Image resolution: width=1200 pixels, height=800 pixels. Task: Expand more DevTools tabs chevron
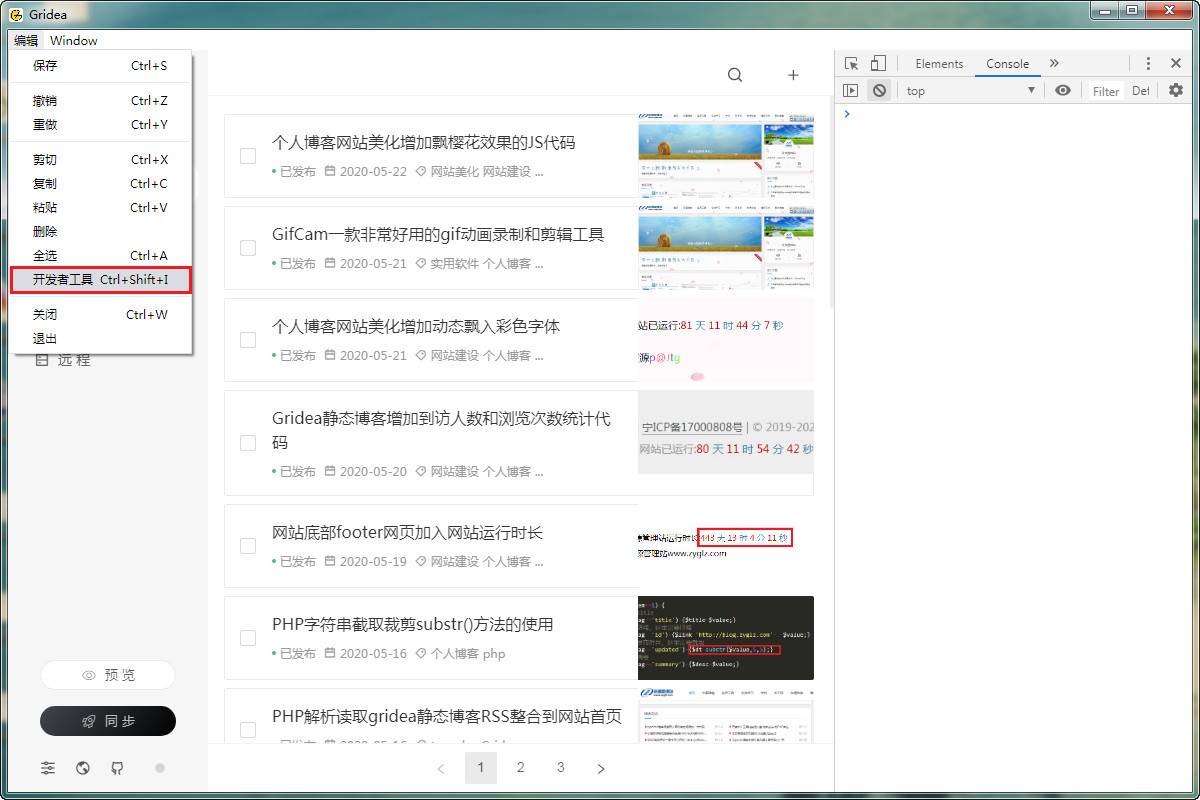(x=1054, y=63)
